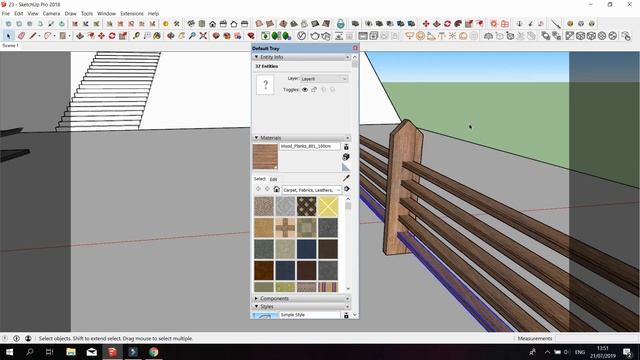Select the Pan hand tool
This screenshot has height=360, width=640.
pyautogui.click(x=181, y=36)
